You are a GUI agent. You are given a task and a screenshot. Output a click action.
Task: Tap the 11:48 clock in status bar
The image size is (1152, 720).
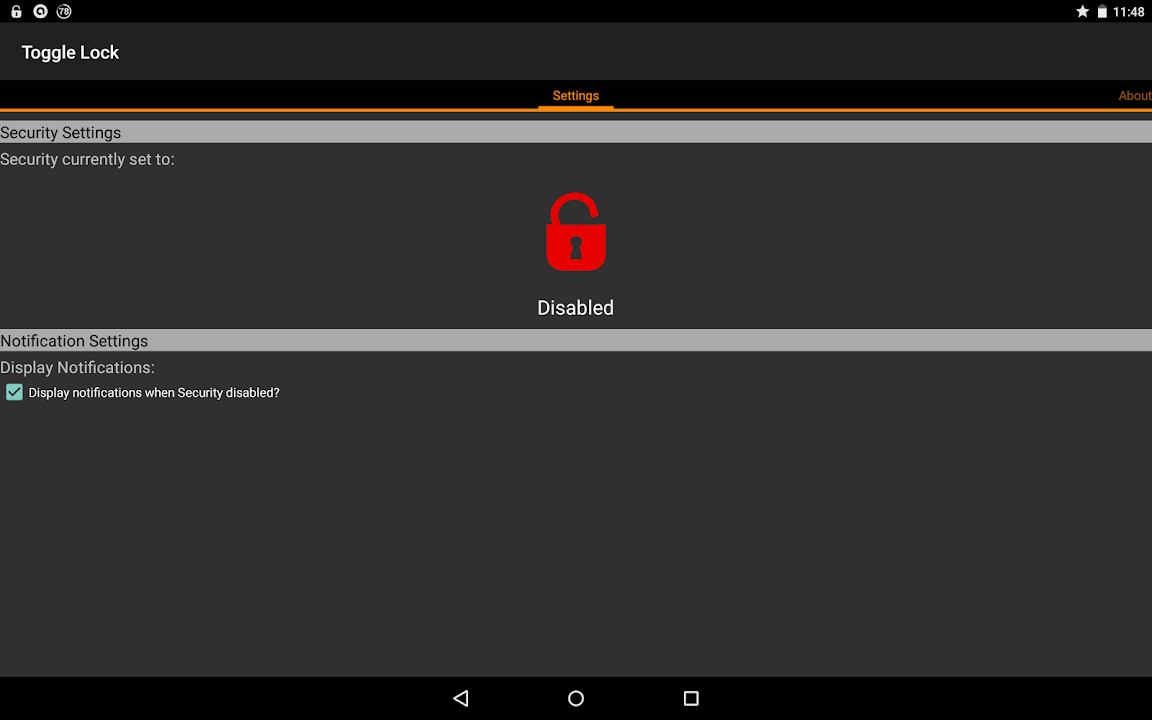pyautogui.click(x=1128, y=11)
